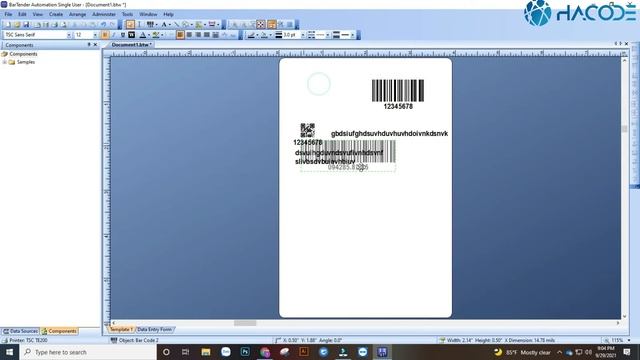Open the Edit menu

[22, 14]
